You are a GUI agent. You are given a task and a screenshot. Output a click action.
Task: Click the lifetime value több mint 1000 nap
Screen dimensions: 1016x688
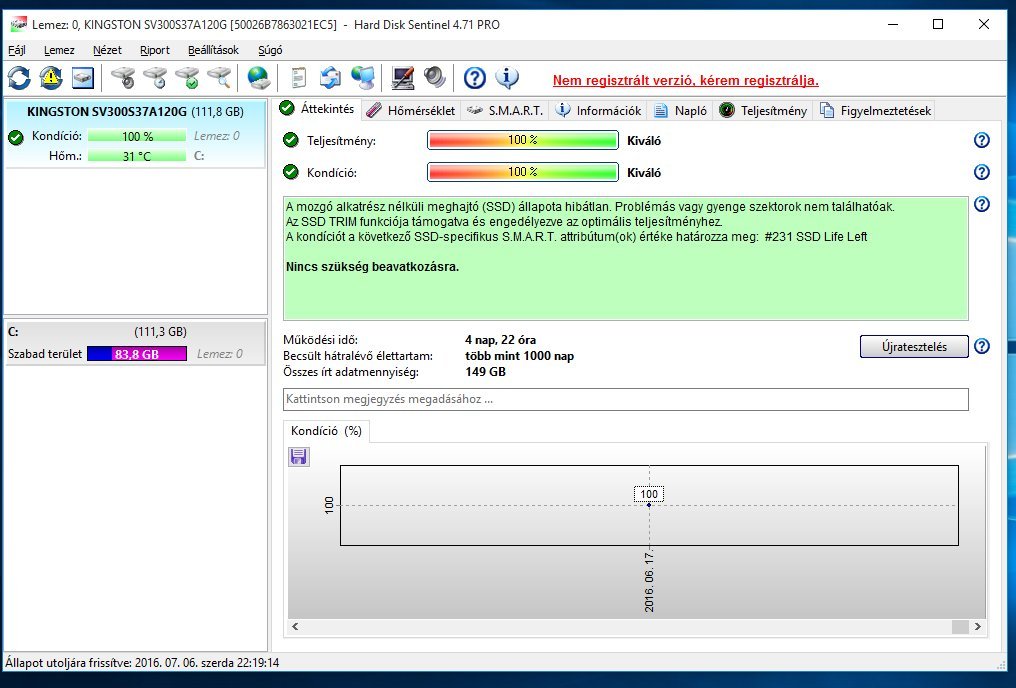520,356
